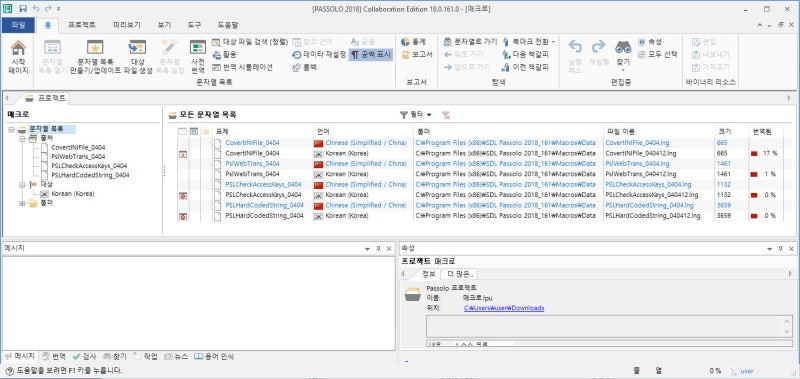Click 데이터 재설정 command

click(319, 55)
